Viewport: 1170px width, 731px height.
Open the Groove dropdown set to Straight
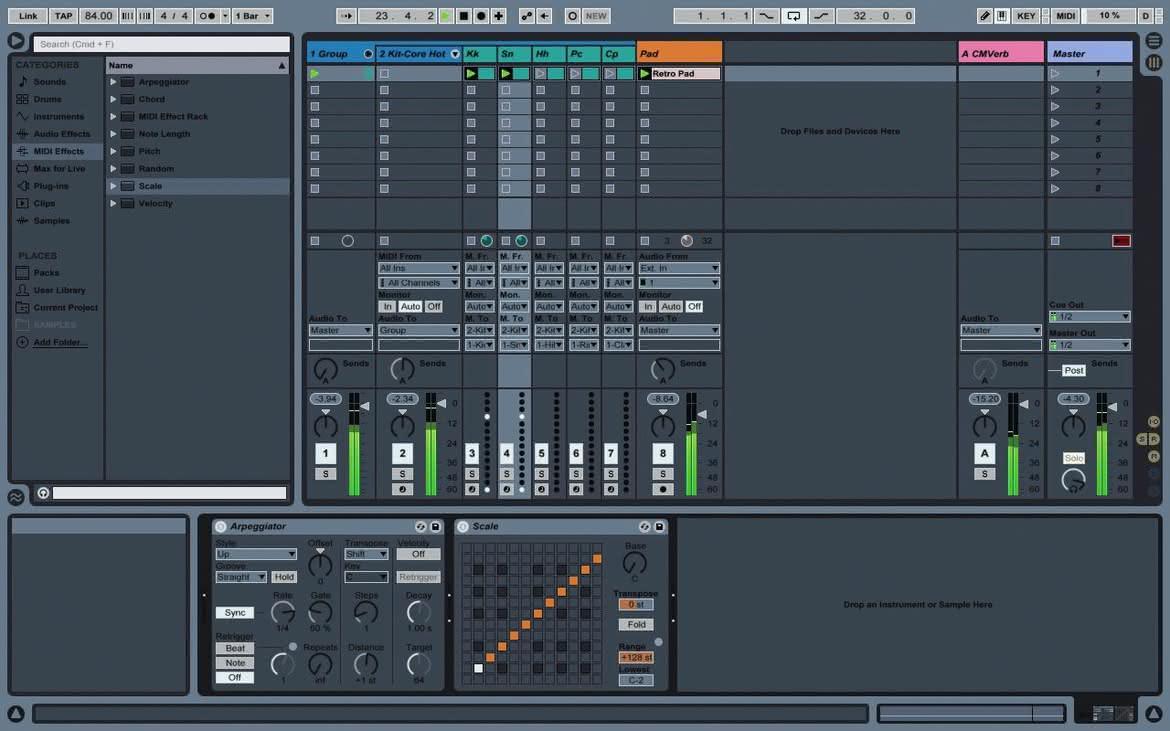(x=240, y=577)
